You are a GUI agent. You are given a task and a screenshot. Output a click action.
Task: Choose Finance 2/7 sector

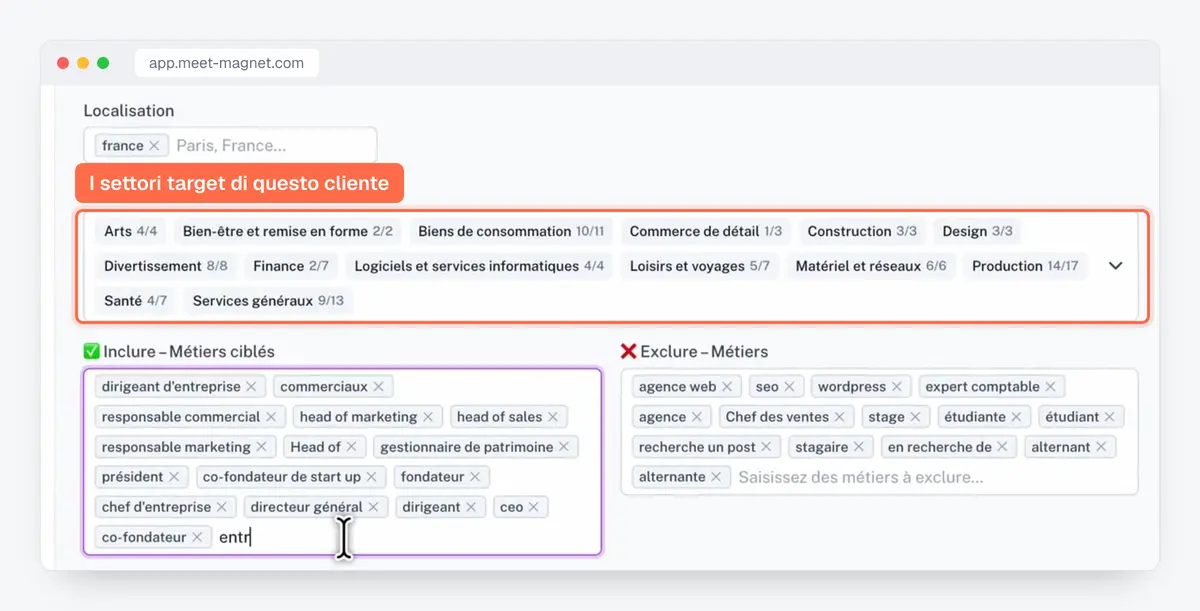pos(291,266)
